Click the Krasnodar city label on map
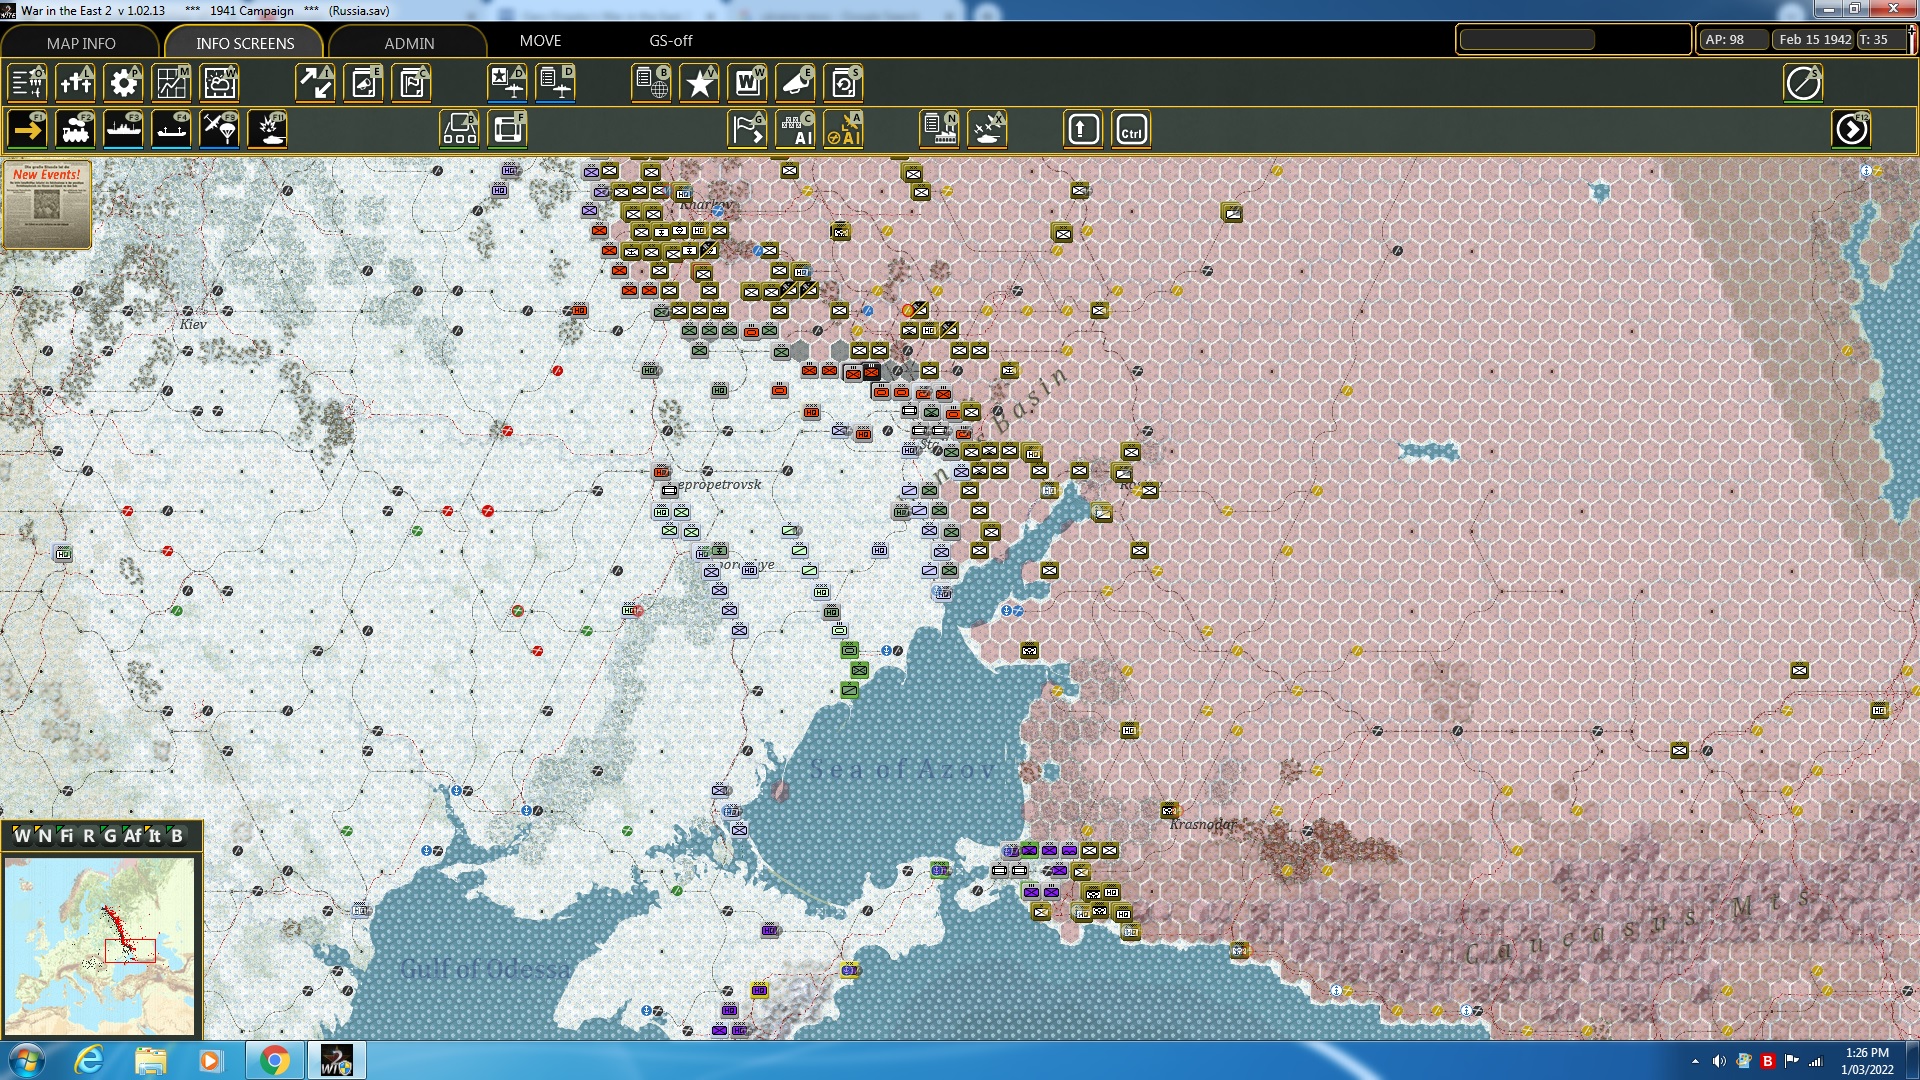The width and height of the screenshot is (1920, 1080). [1203, 824]
